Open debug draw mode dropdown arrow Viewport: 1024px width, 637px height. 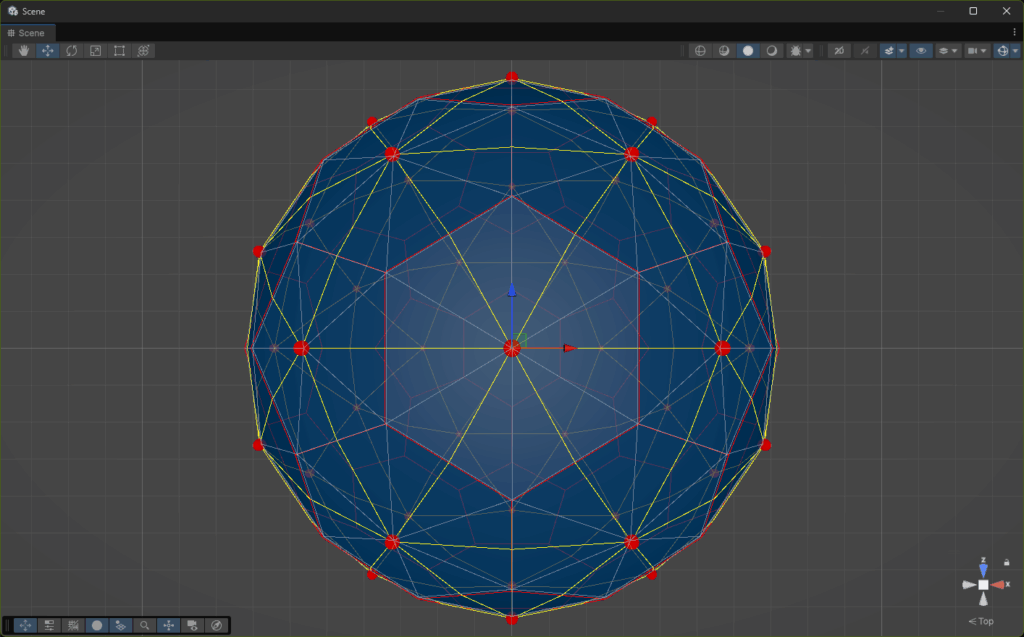click(x=808, y=51)
